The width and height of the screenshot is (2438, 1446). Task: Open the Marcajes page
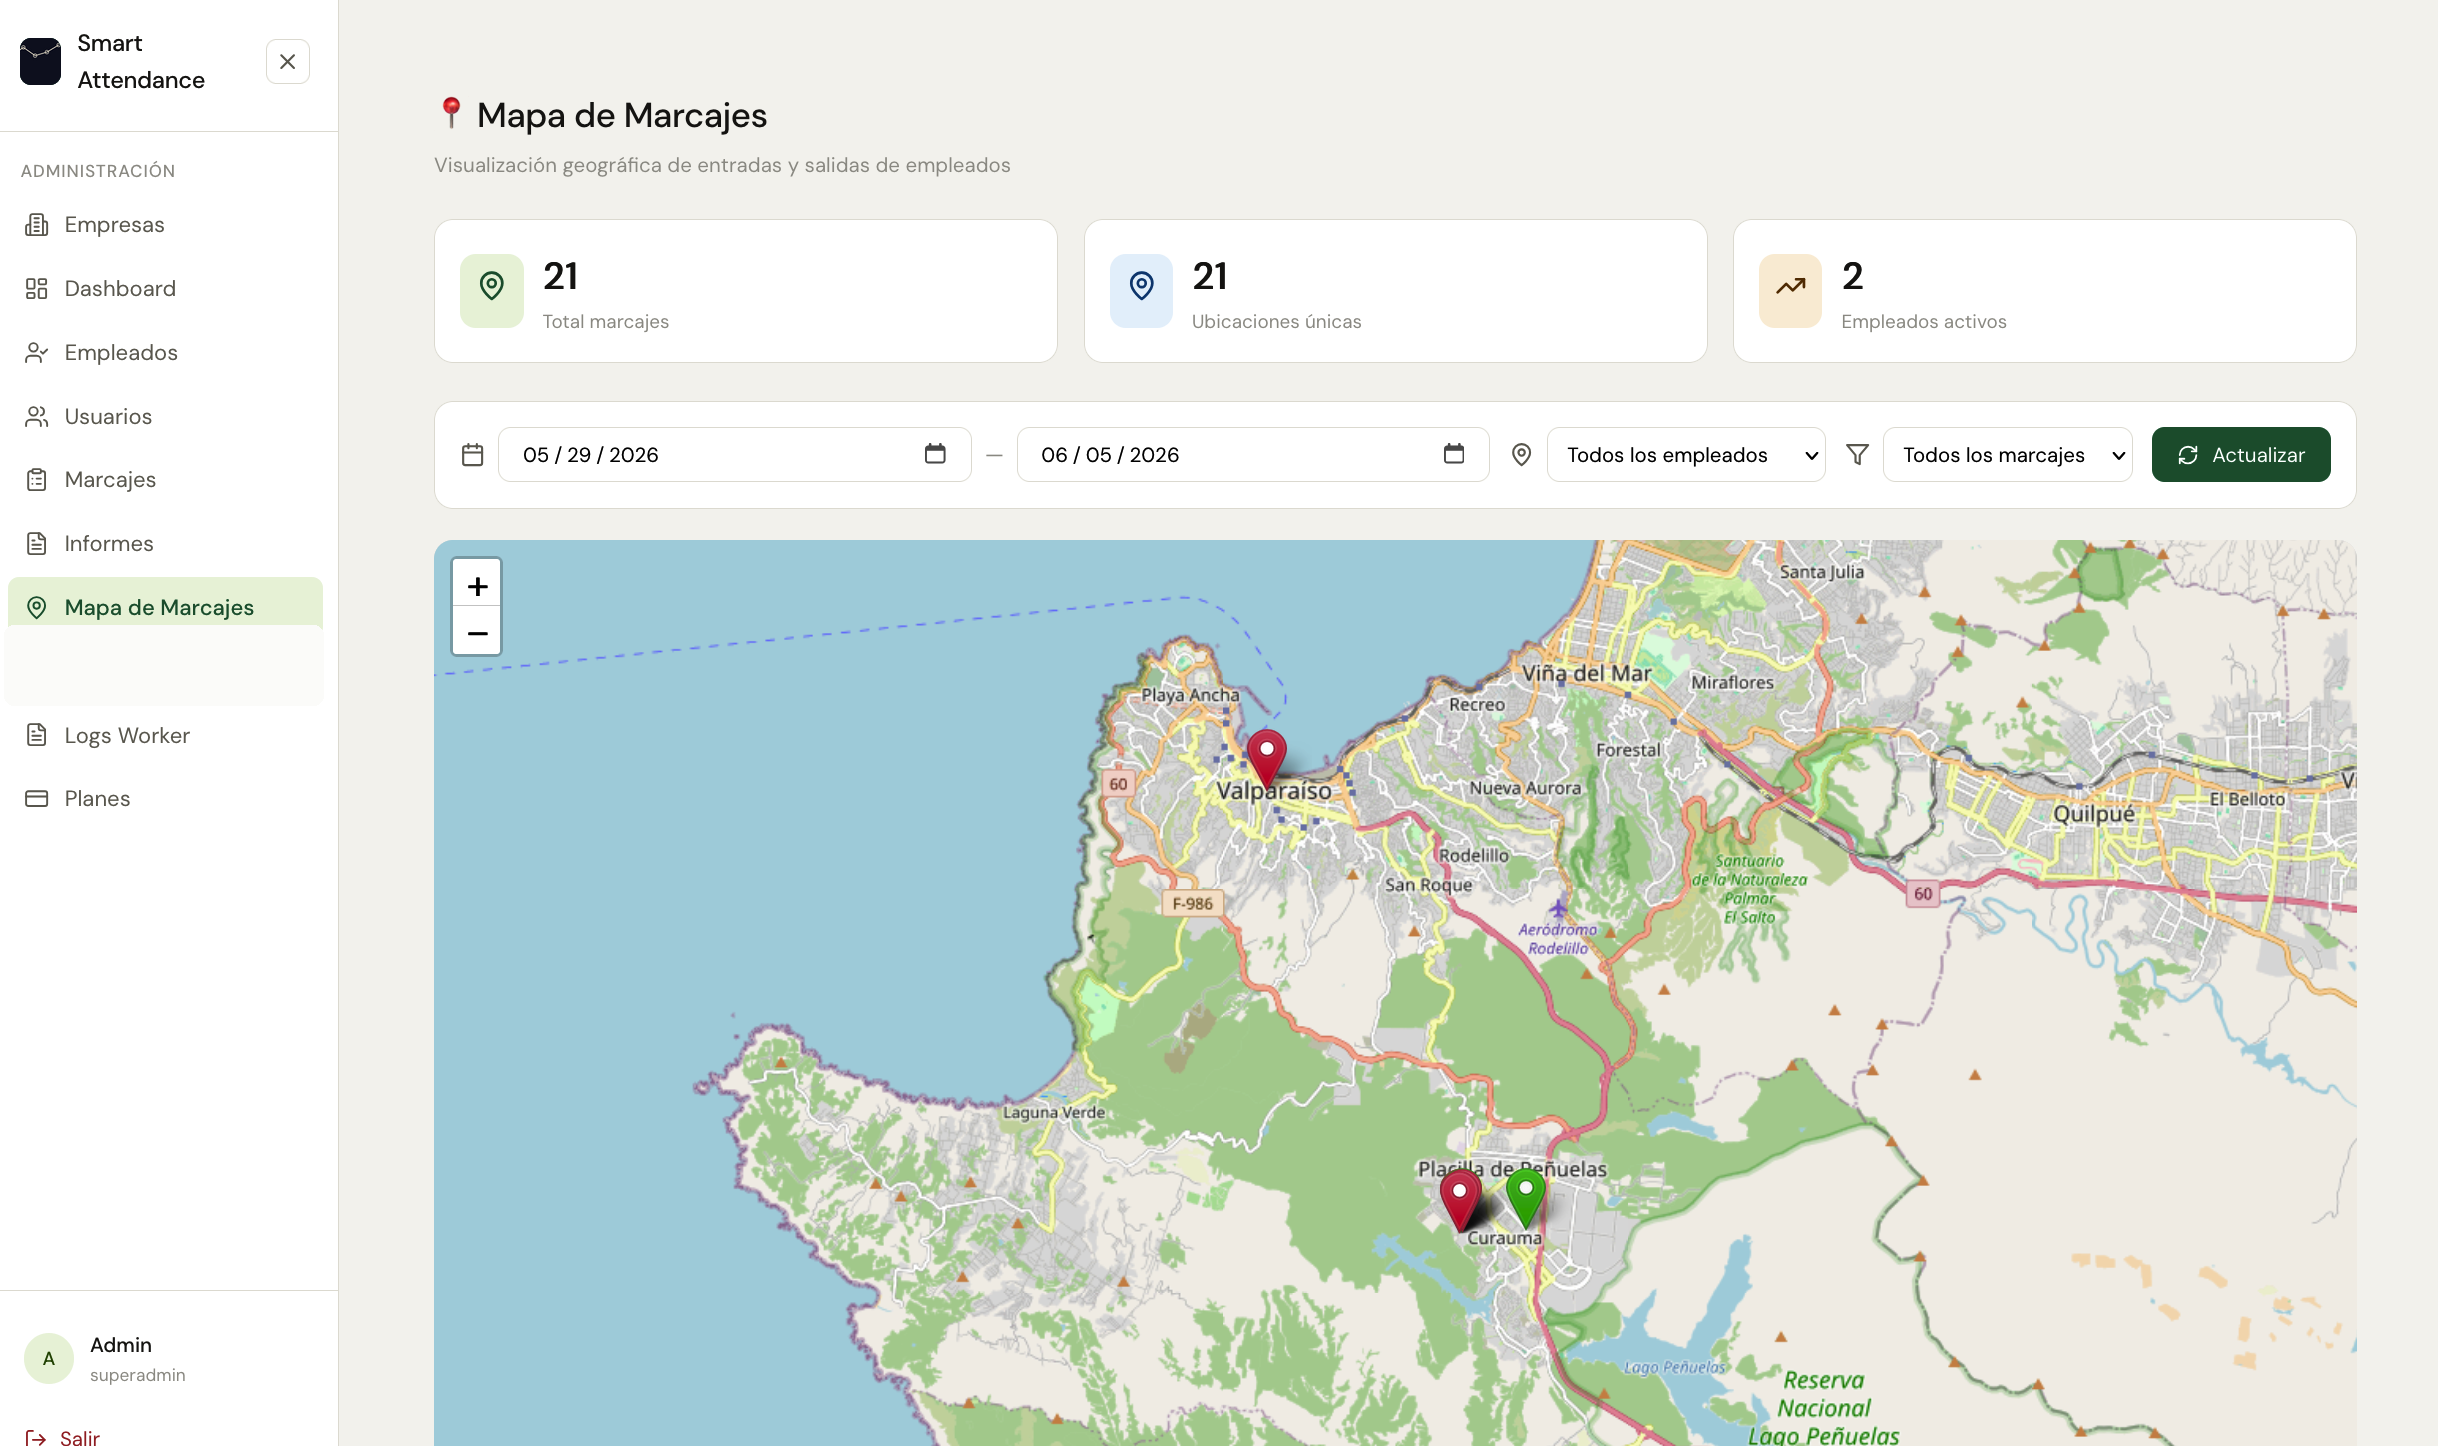pos(165,480)
